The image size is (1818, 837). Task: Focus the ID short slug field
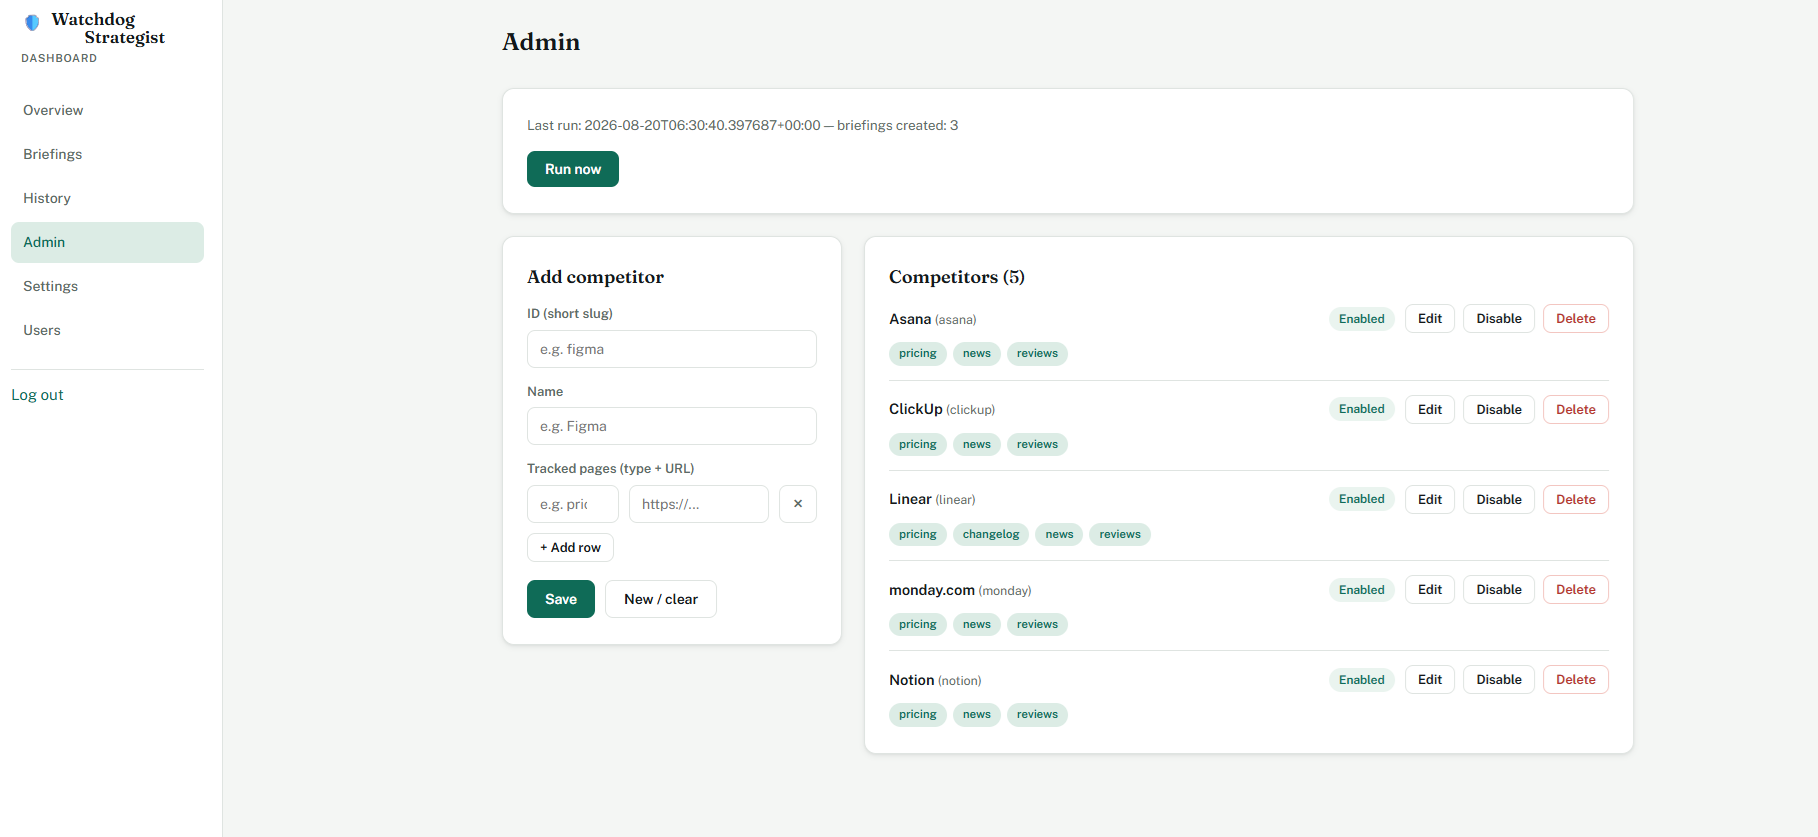[x=672, y=349]
